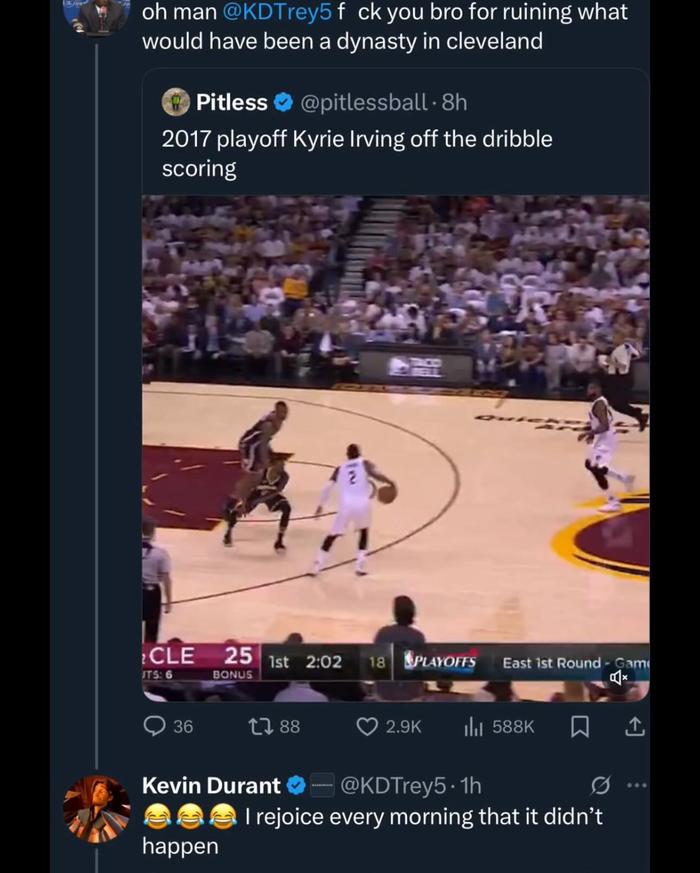The width and height of the screenshot is (700, 873).
Task: View analytics via the bar chart icon
Action: (x=473, y=726)
